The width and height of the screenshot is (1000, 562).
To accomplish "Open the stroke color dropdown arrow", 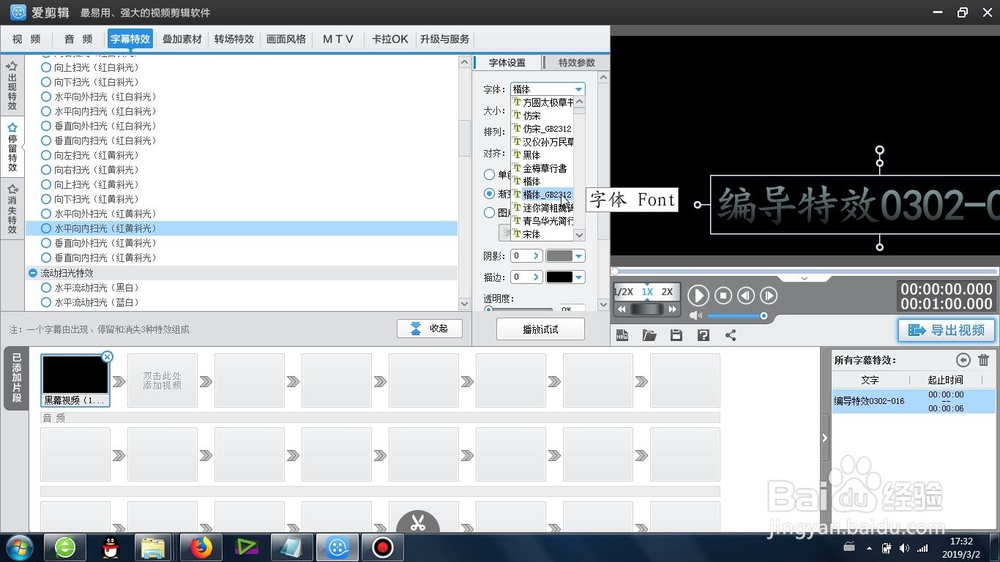I will (578, 277).
